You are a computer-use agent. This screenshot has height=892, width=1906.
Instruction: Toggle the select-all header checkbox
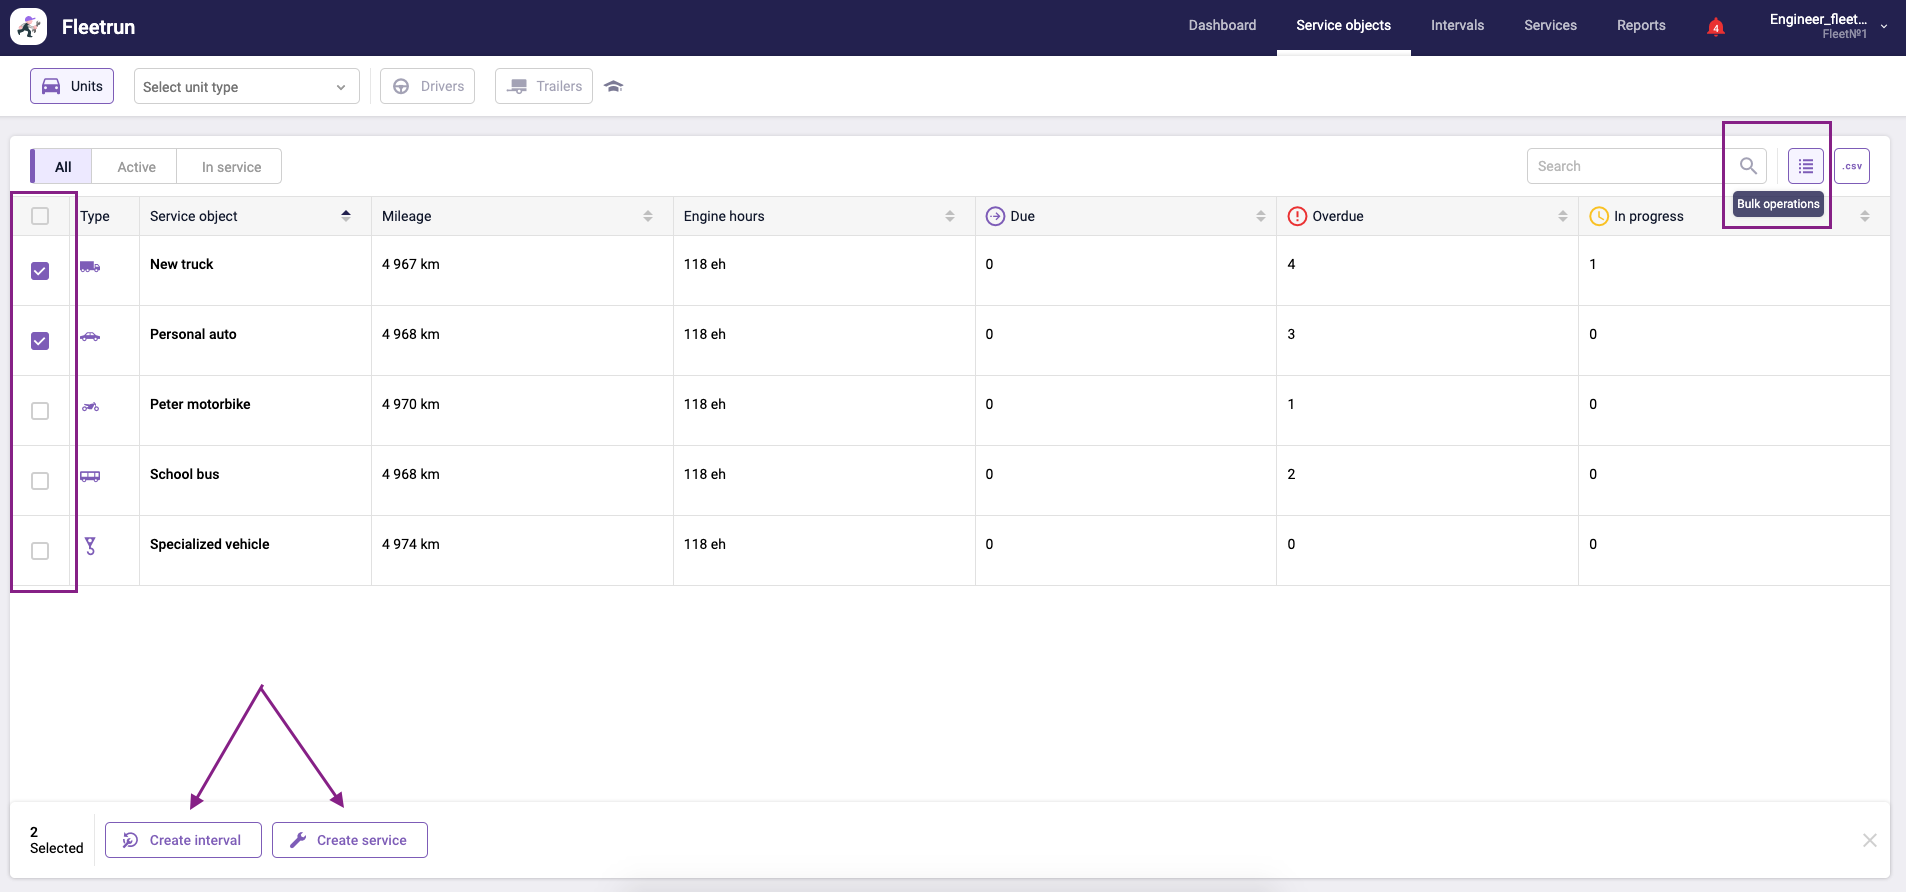pyautogui.click(x=40, y=216)
